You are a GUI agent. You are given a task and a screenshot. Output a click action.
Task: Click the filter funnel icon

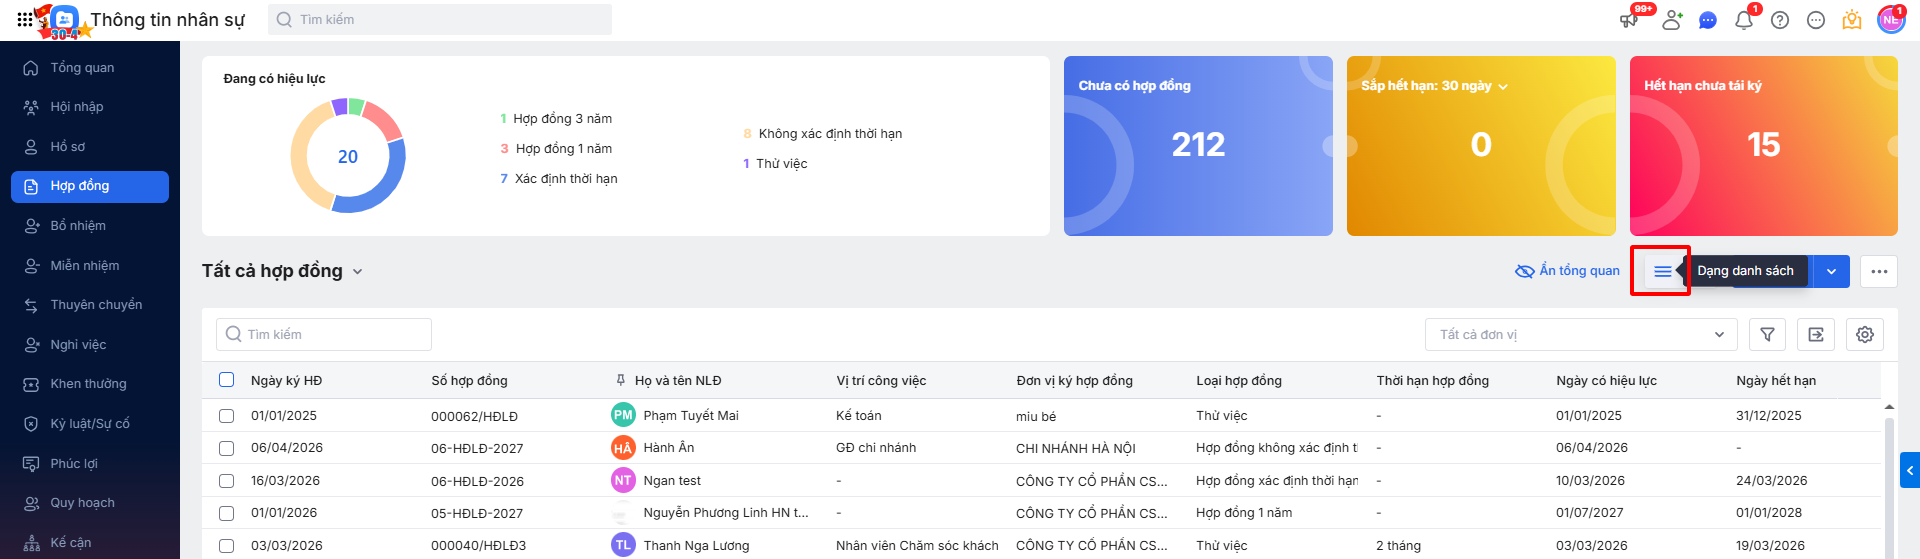pos(1767,335)
